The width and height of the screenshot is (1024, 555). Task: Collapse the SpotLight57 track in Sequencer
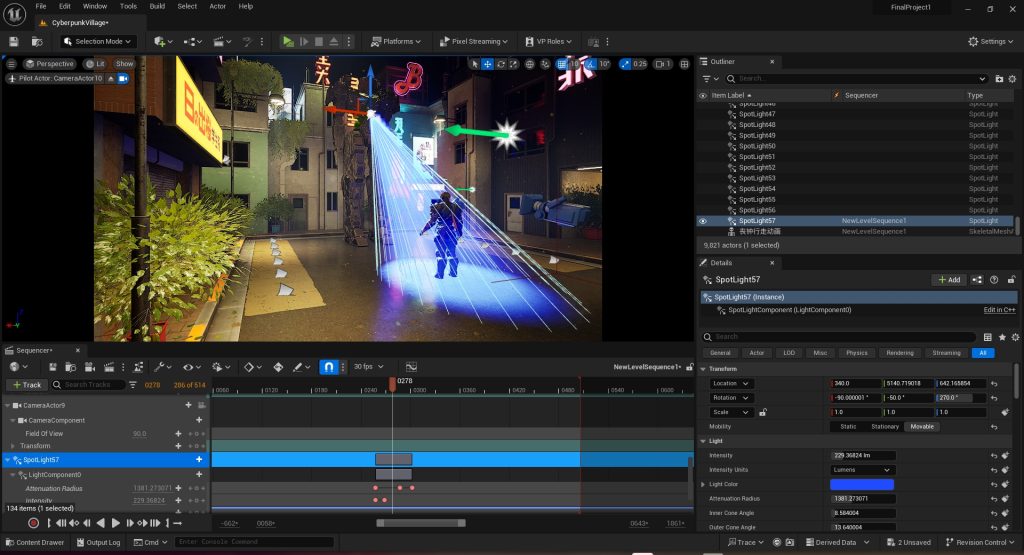pyautogui.click(x=8, y=460)
